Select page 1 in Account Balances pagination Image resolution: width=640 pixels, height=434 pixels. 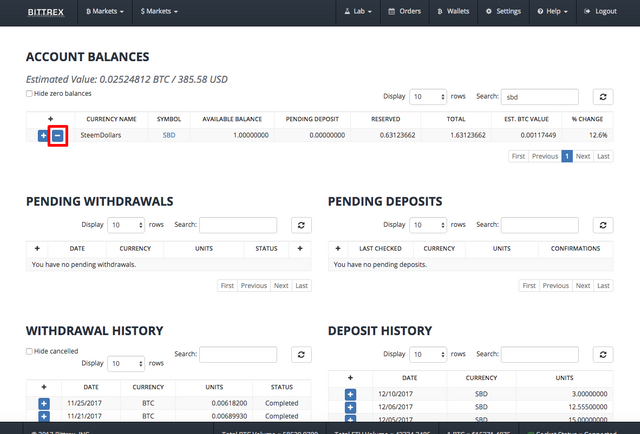[567, 156]
